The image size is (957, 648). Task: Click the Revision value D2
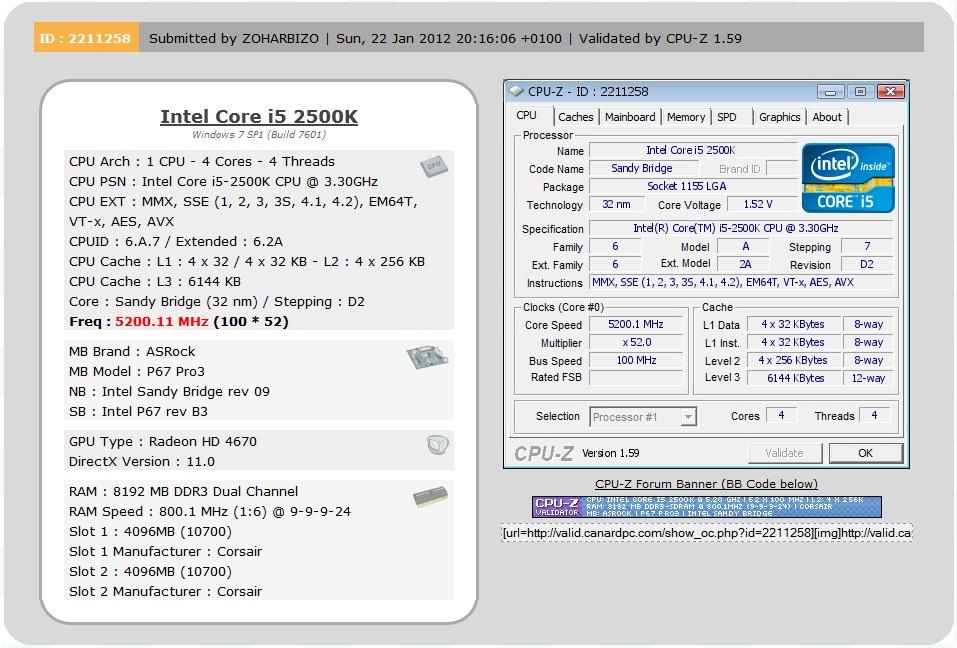point(867,264)
